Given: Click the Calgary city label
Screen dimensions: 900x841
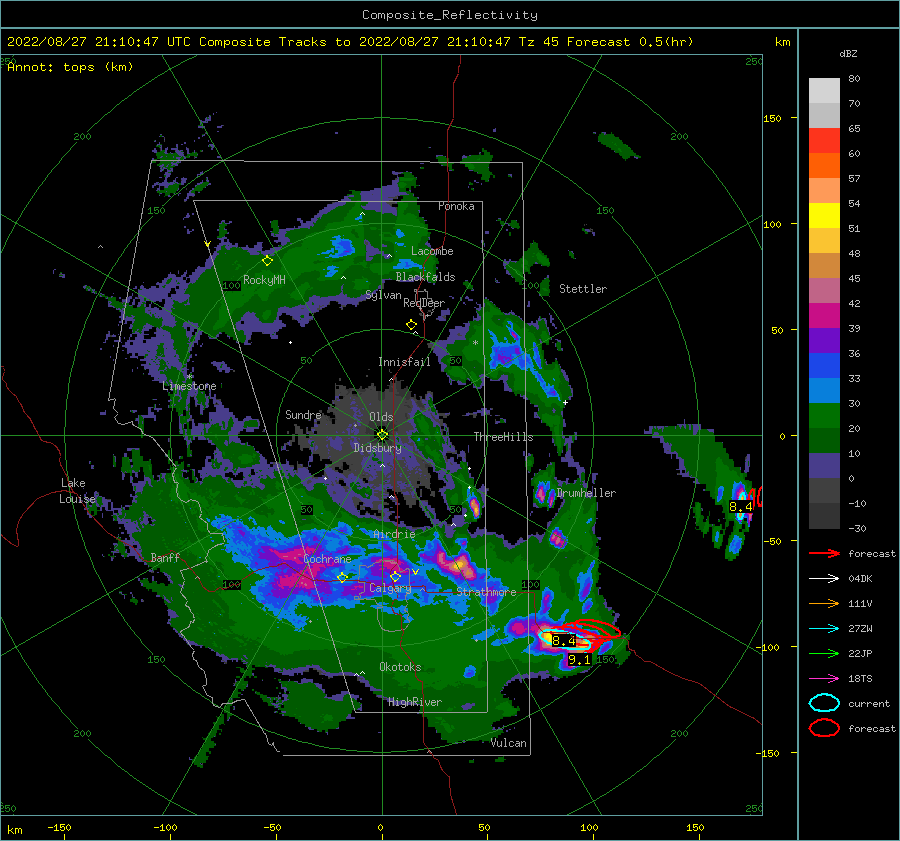Looking at the screenshot, I should pos(390,588).
